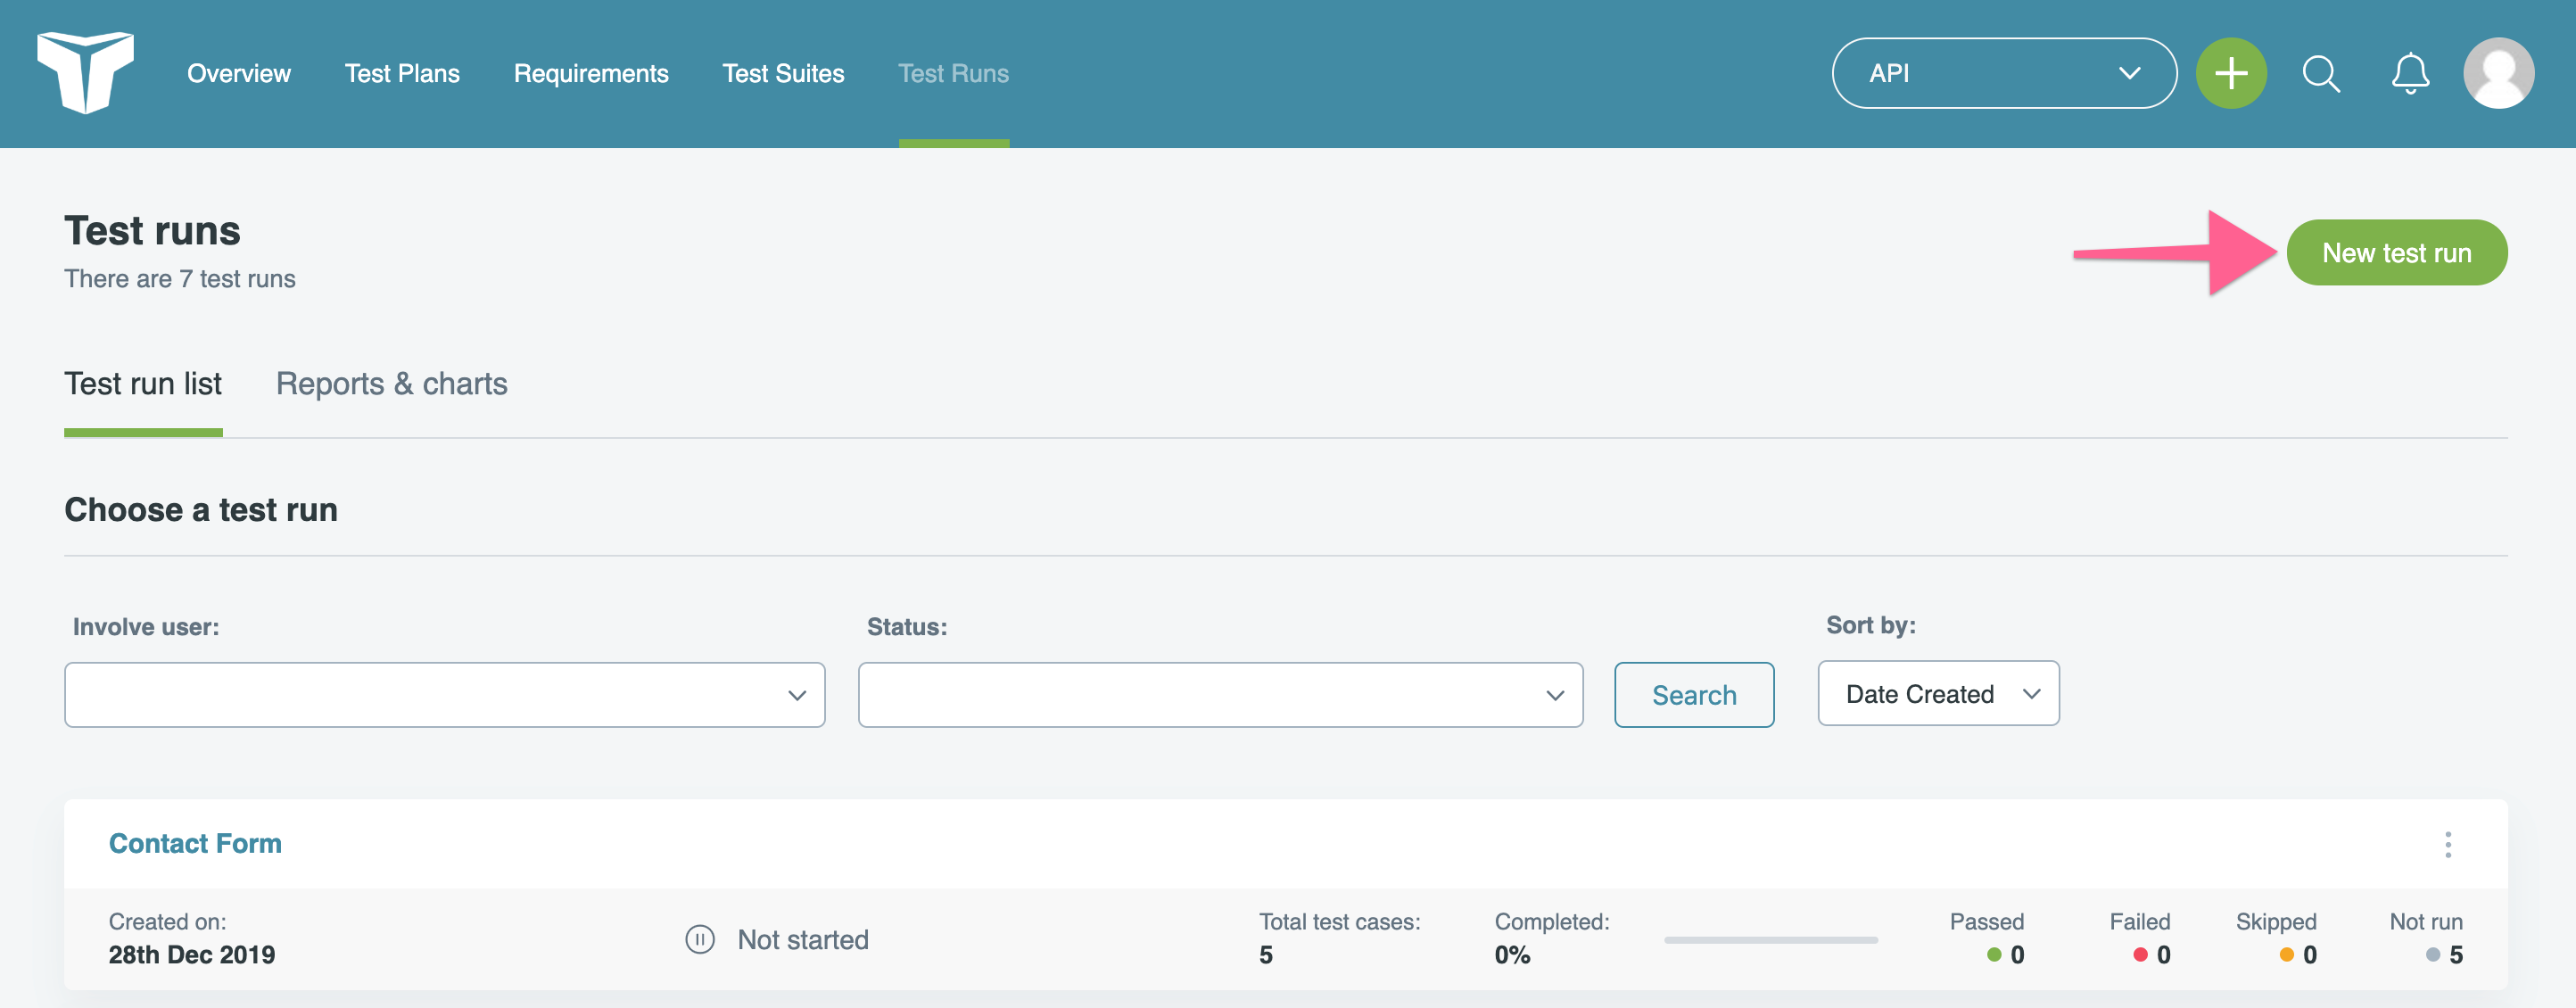2576x1008 pixels.
Task: Click the 'Involve user:' label
Action: pyautogui.click(x=146, y=627)
